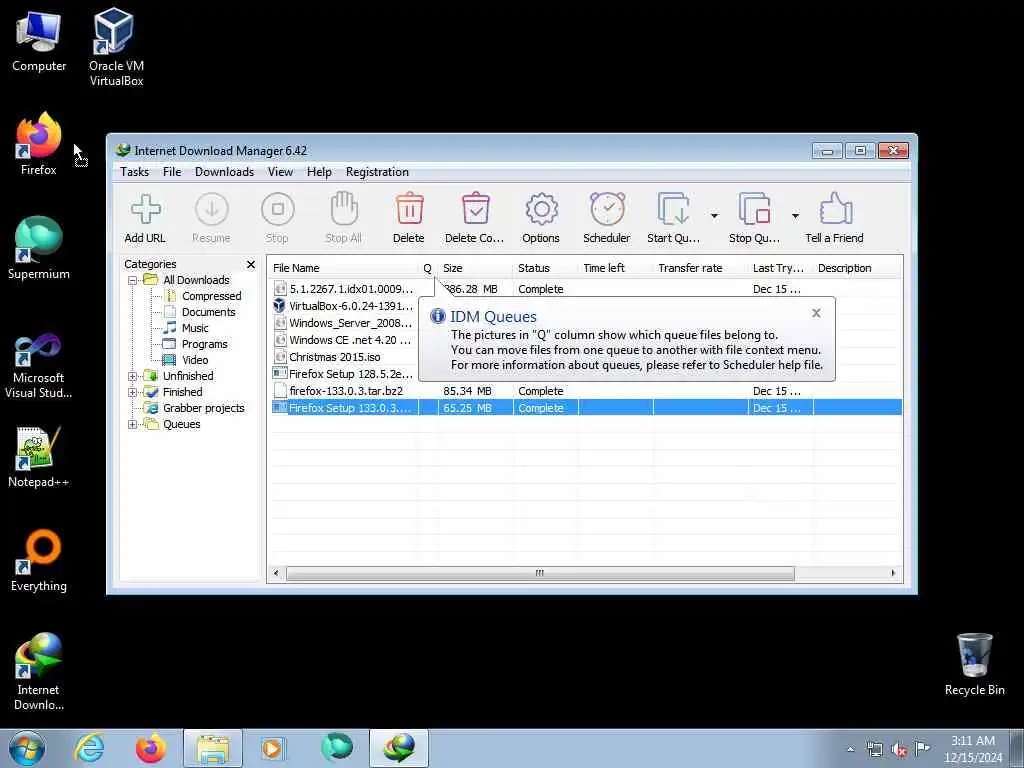Click the Tell a Friend thumbs-up icon

(x=835, y=209)
